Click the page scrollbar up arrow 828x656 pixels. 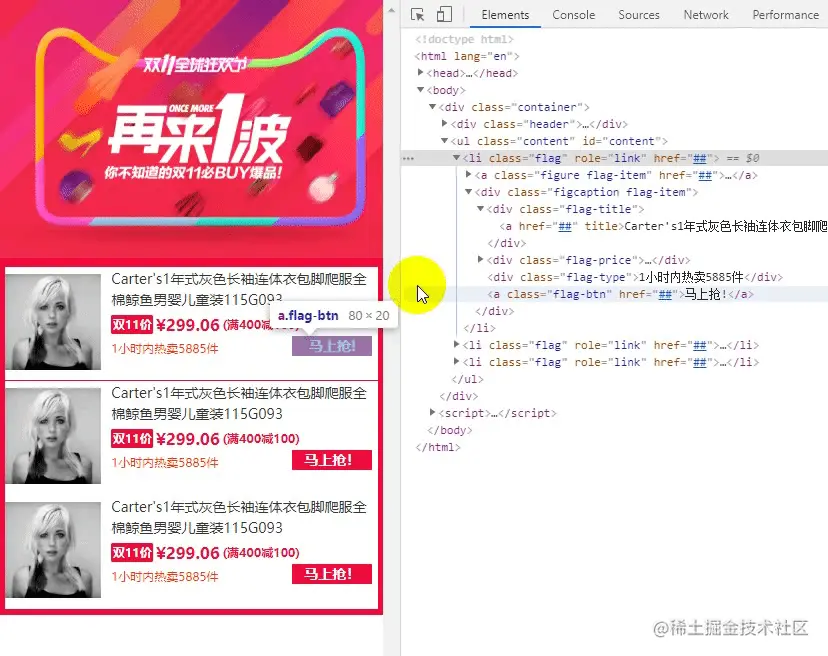pos(391,10)
